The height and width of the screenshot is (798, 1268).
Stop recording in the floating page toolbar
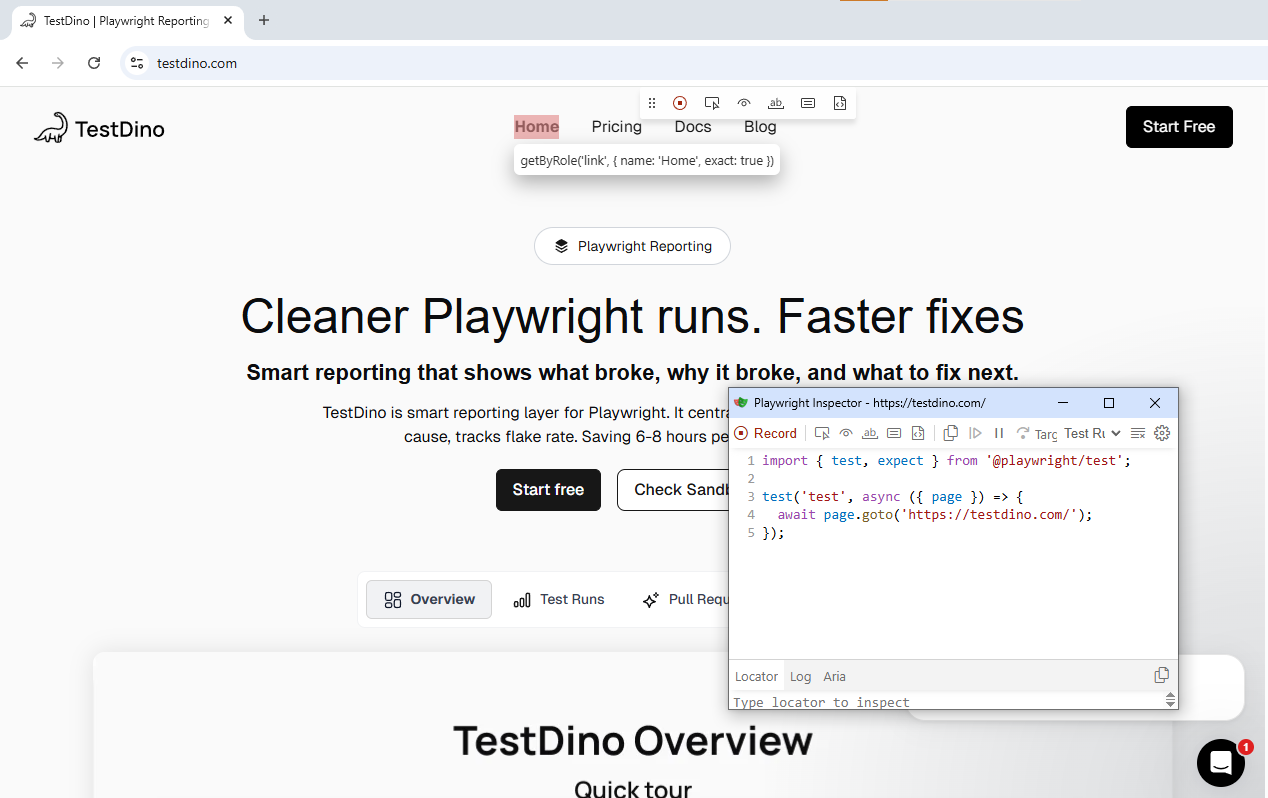pyautogui.click(x=680, y=103)
